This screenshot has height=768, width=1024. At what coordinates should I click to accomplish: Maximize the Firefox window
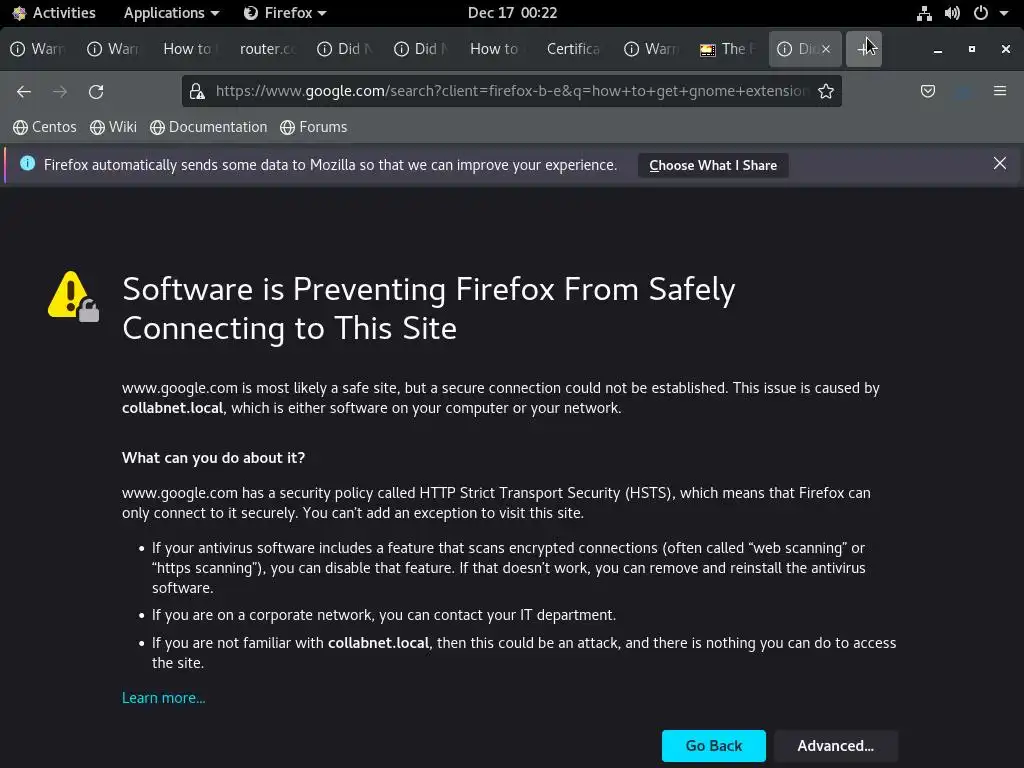[972, 49]
